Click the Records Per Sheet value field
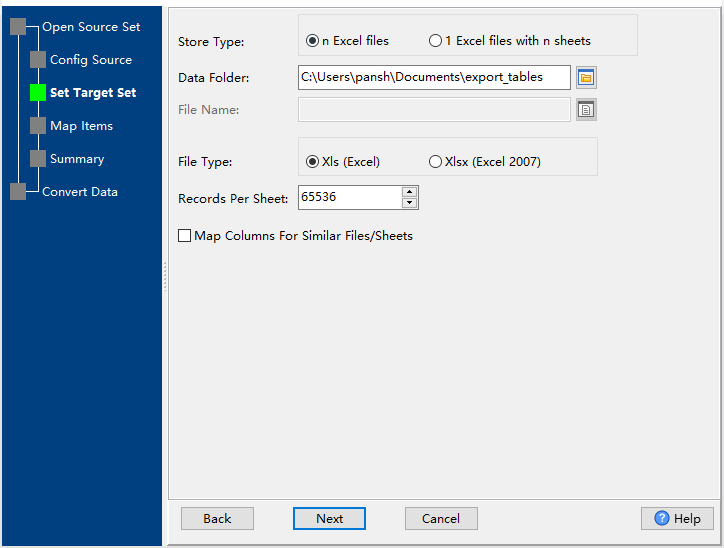The width and height of the screenshot is (724, 548). coord(350,198)
